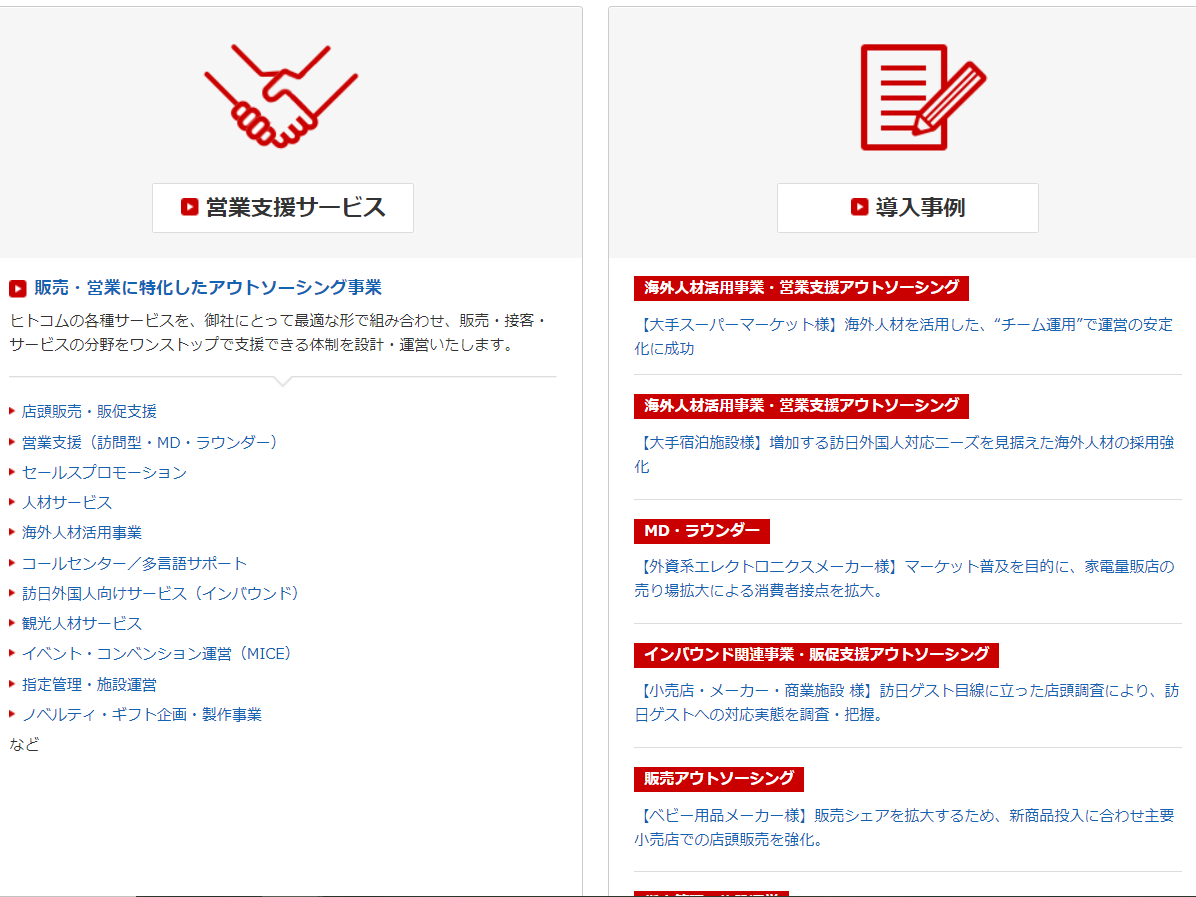Open the セールスプロモーション link
The width and height of the screenshot is (1196, 897).
tap(103, 471)
